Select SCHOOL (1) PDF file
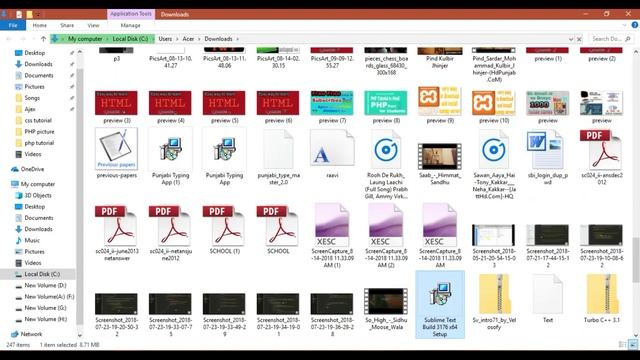The height and width of the screenshot is (360, 640). (x=224, y=225)
